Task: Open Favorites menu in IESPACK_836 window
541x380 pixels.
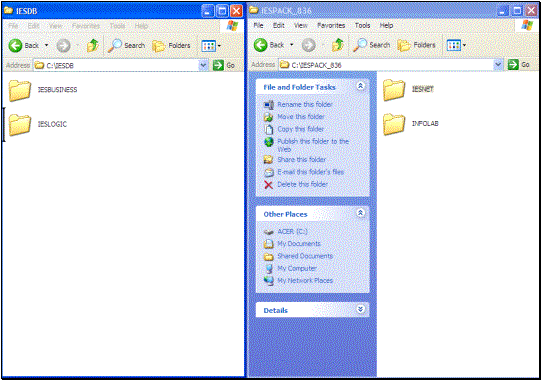Action: click(x=331, y=25)
